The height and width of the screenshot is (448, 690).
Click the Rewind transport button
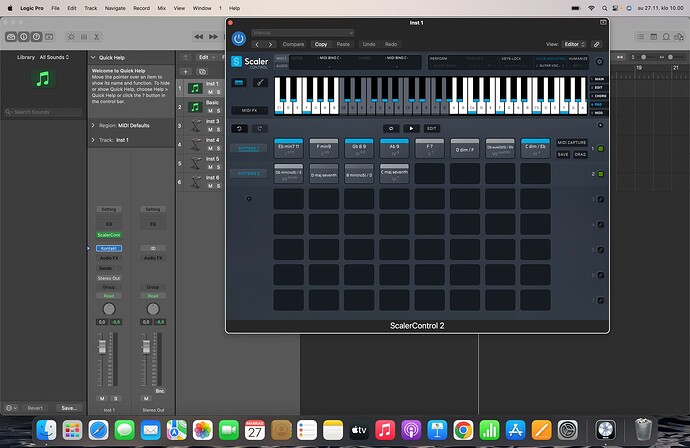point(199,37)
